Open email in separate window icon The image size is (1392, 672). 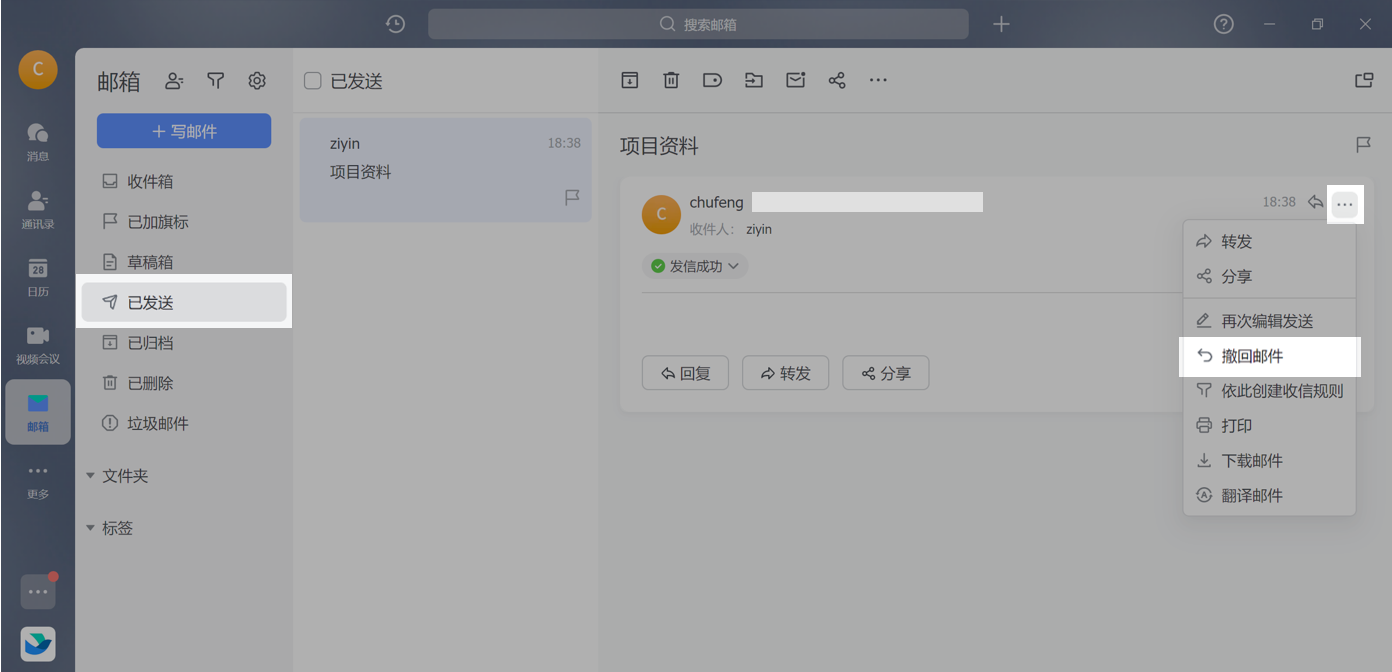coord(1364,80)
